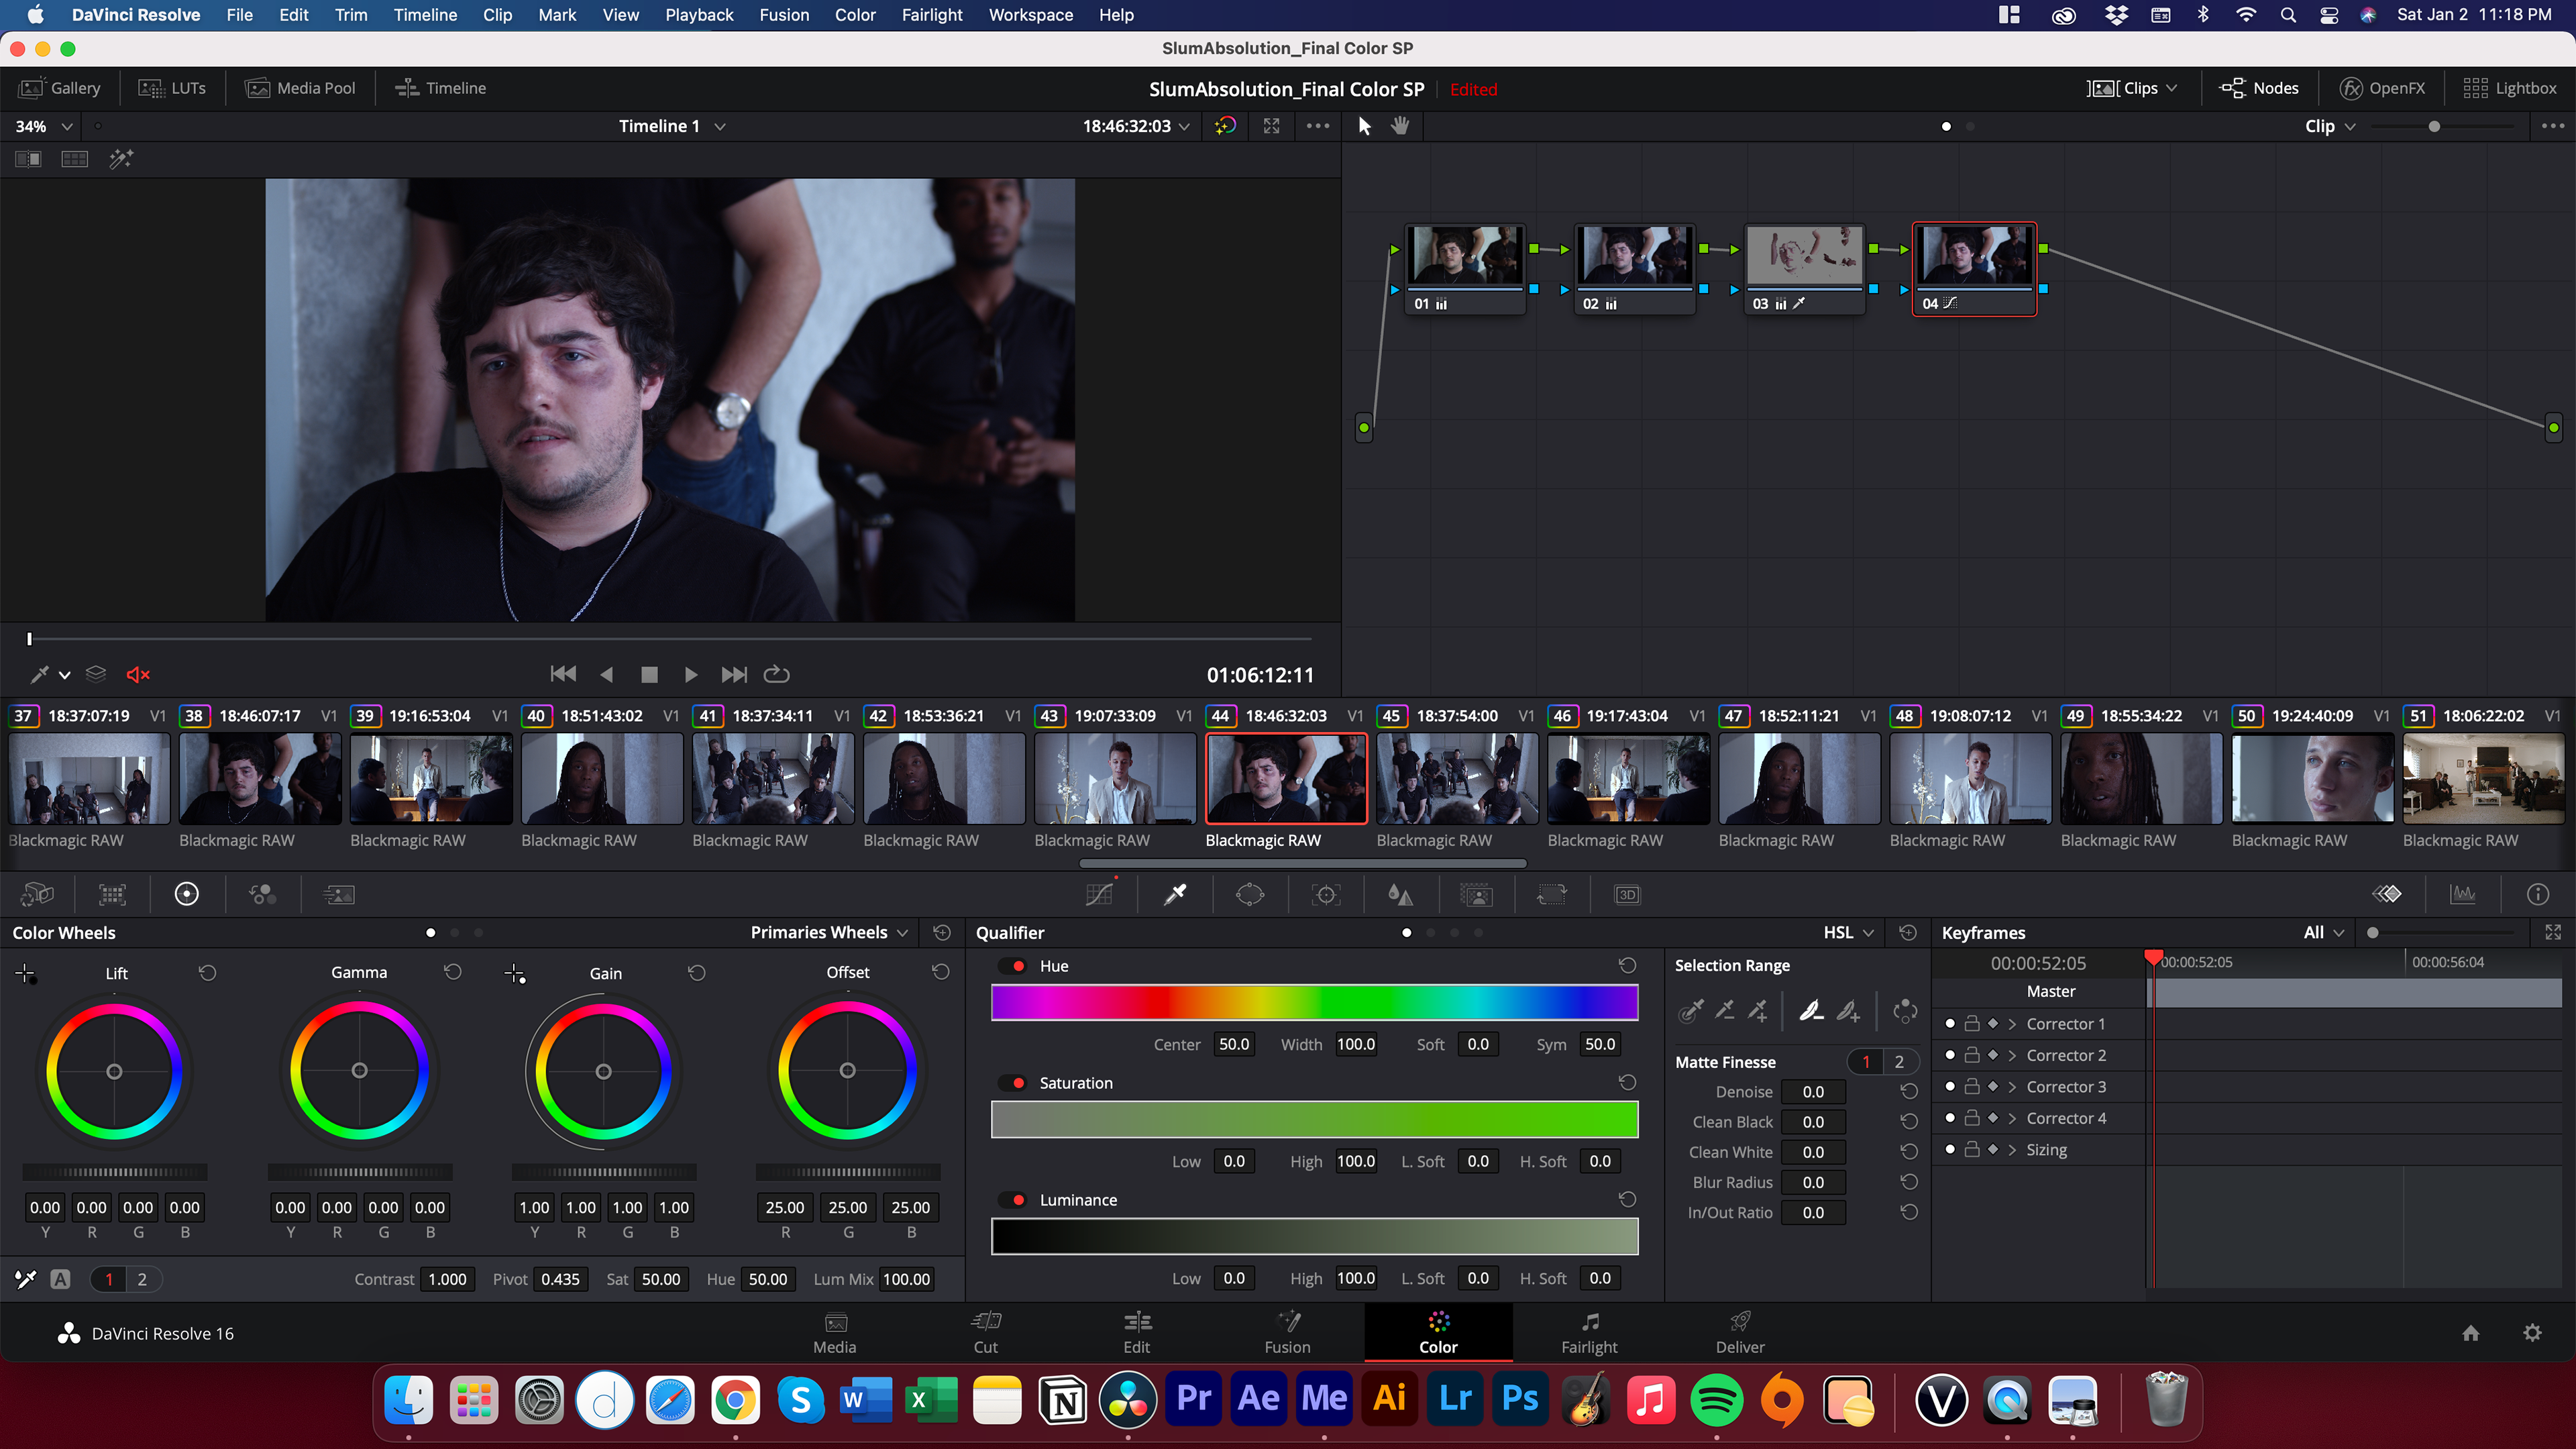Click the Contrast value field
This screenshot has width=2576, height=1449.
(x=447, y=1279)
